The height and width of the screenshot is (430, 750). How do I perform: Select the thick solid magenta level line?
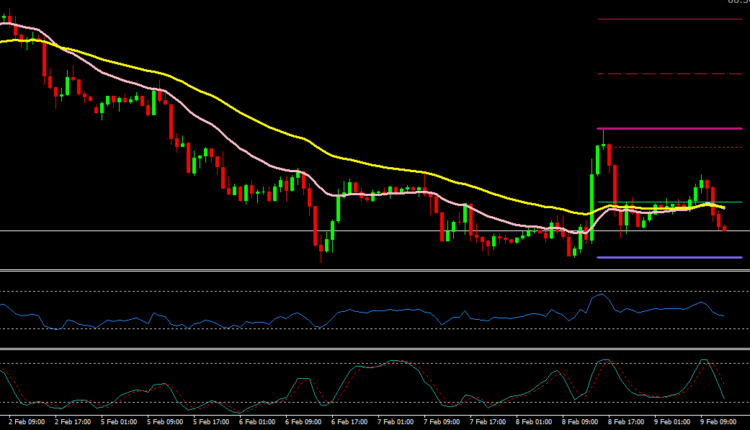[660, 129]
